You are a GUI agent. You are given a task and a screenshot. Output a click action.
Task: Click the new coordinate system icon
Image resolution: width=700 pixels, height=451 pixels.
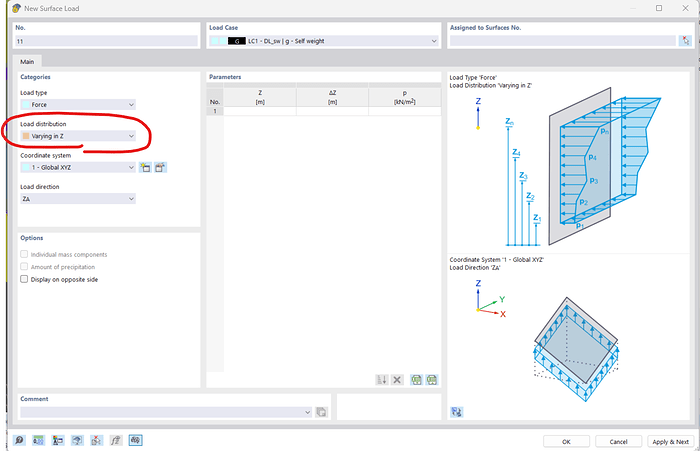coord(145,167)
